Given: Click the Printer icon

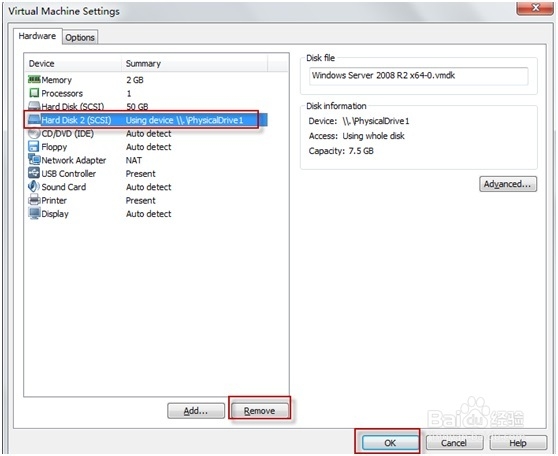Looking at the screenshot, I should tap(34, 200).
